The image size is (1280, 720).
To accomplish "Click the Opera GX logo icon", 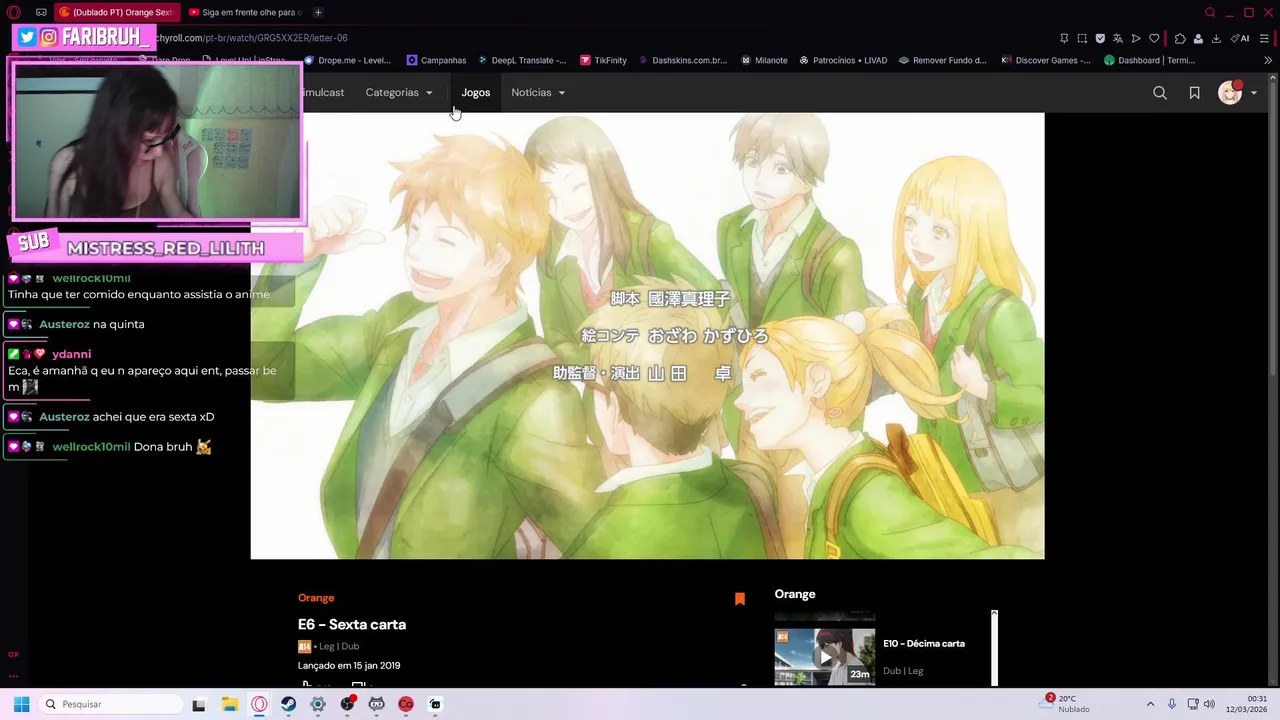I will click(13, 12).
